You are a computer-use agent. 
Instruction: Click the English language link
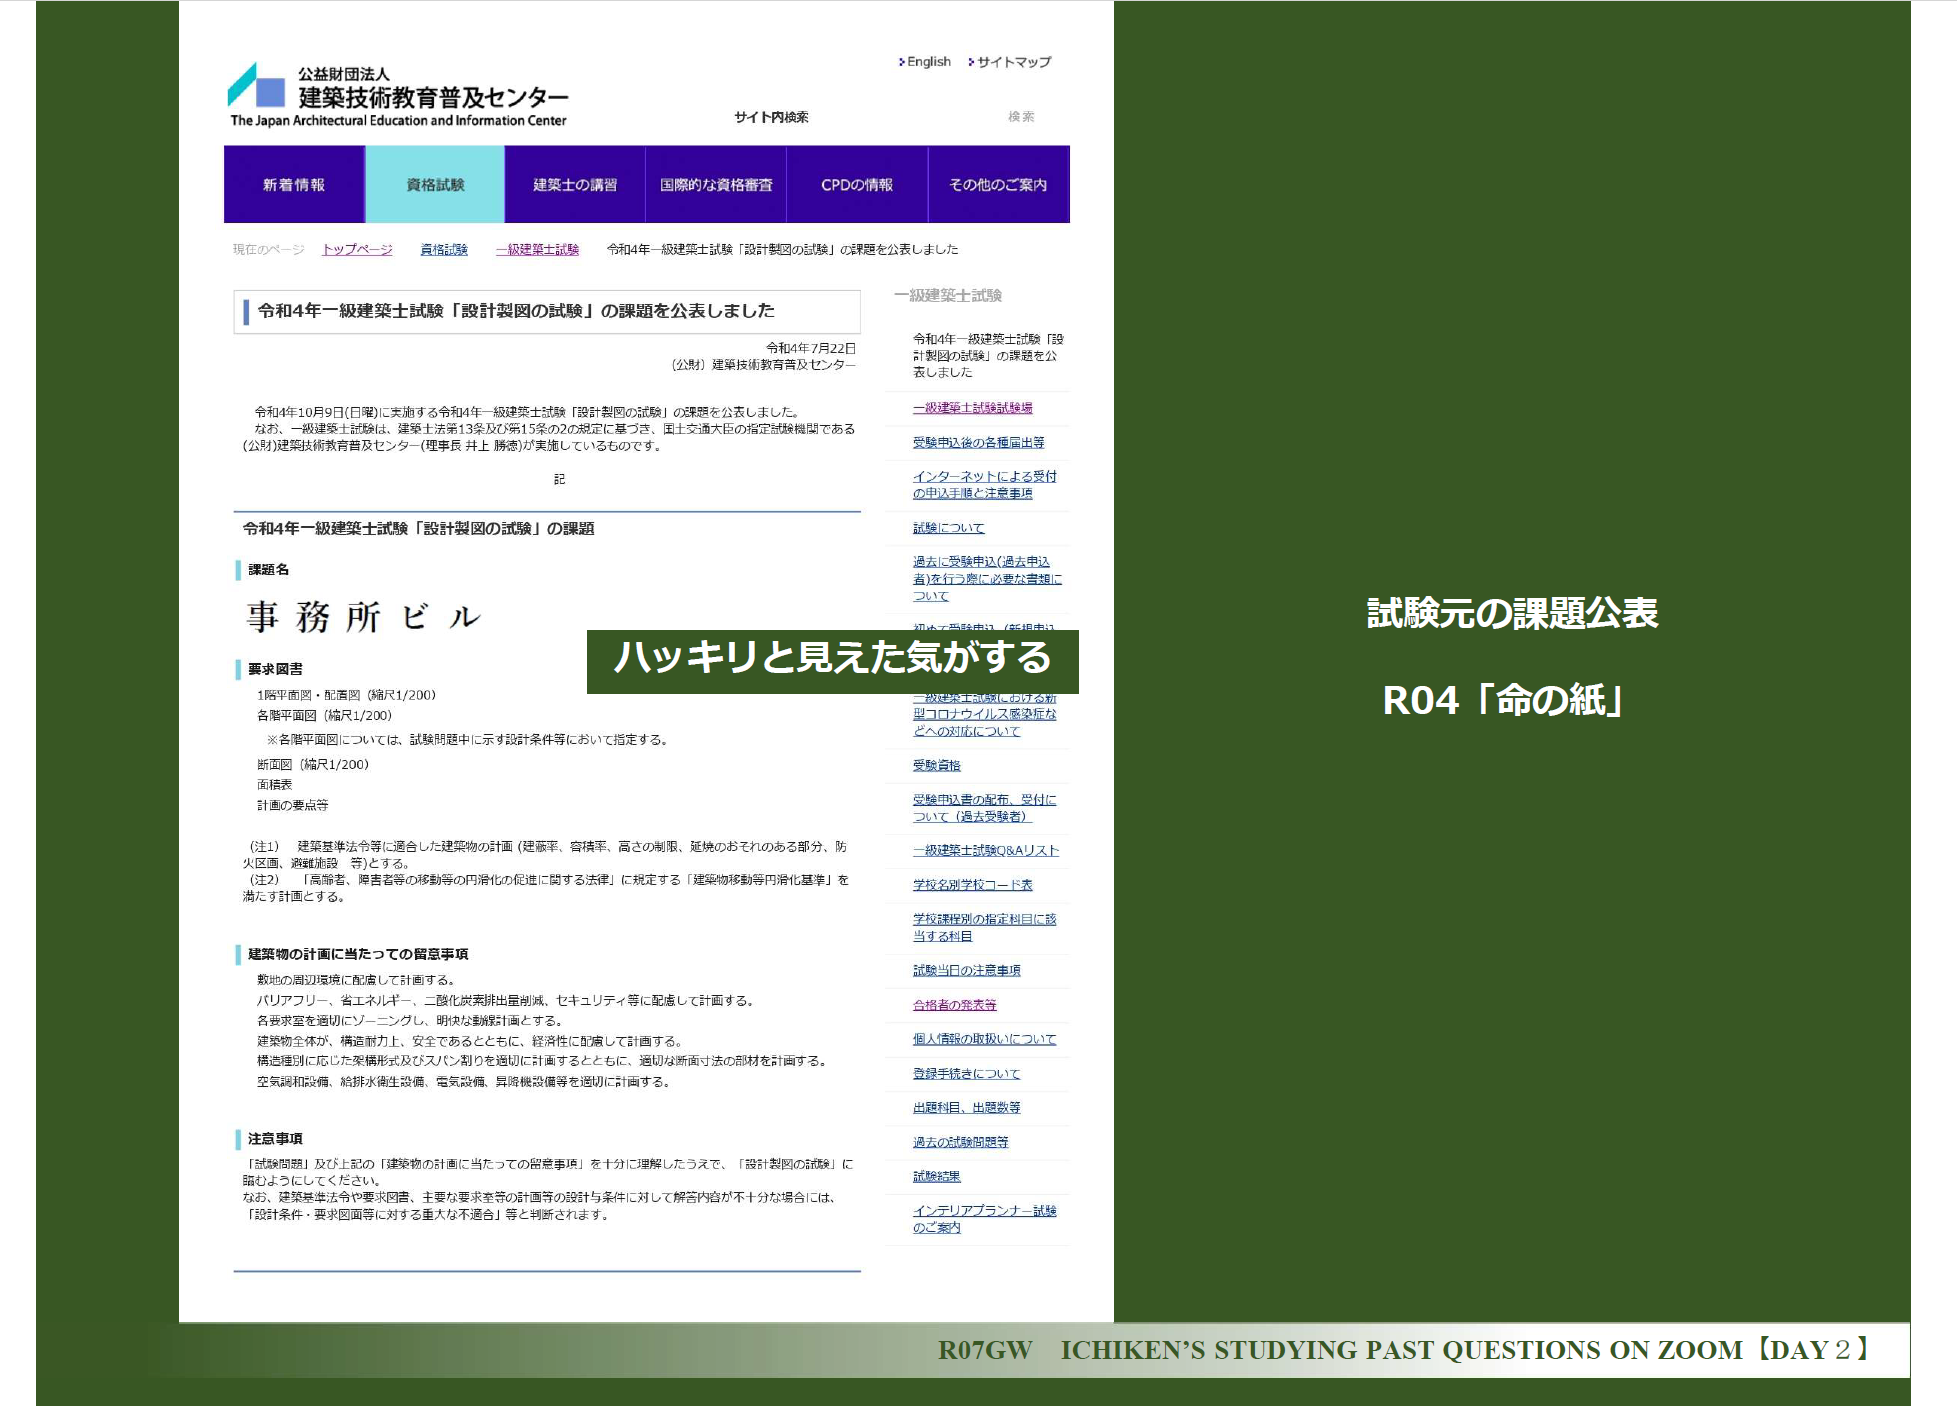pos(928,62)
